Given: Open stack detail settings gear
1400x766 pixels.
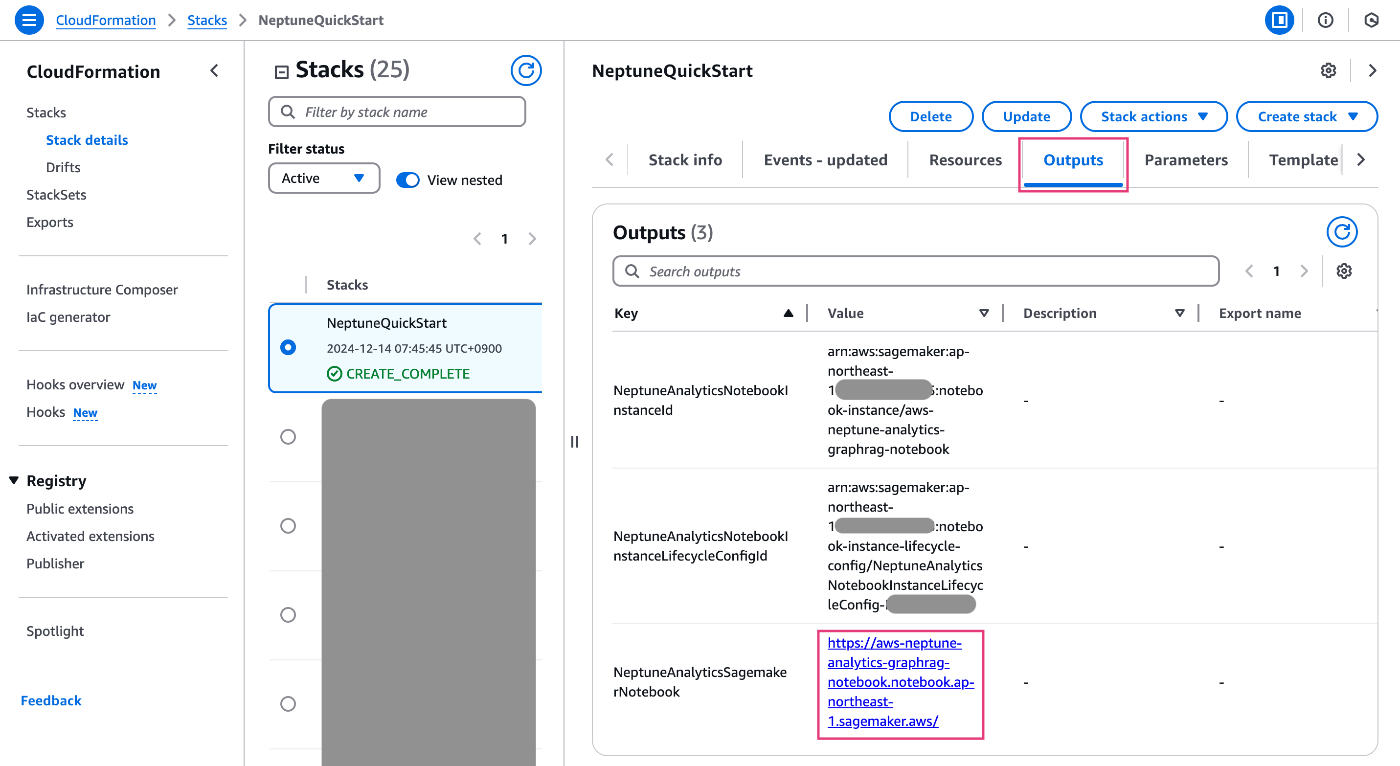Looking at the screenshot, I should point(1328,71).
